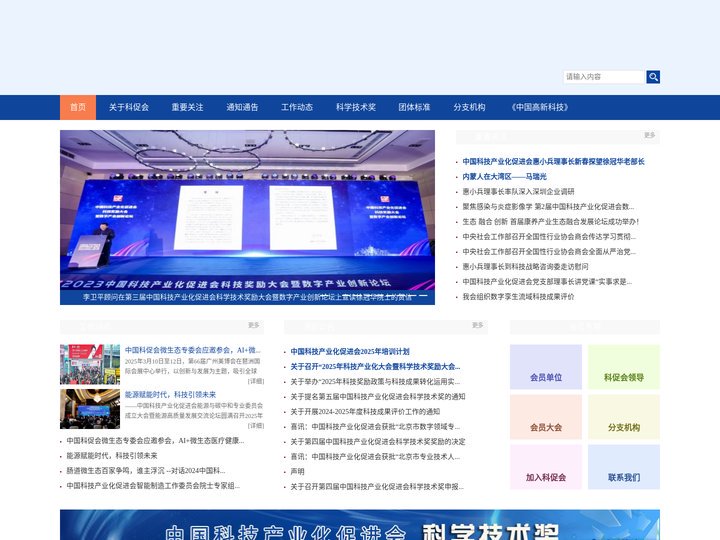720x540 pixels.
Task: Select 重要关注 menu item
Action: (x=187, y=107)
